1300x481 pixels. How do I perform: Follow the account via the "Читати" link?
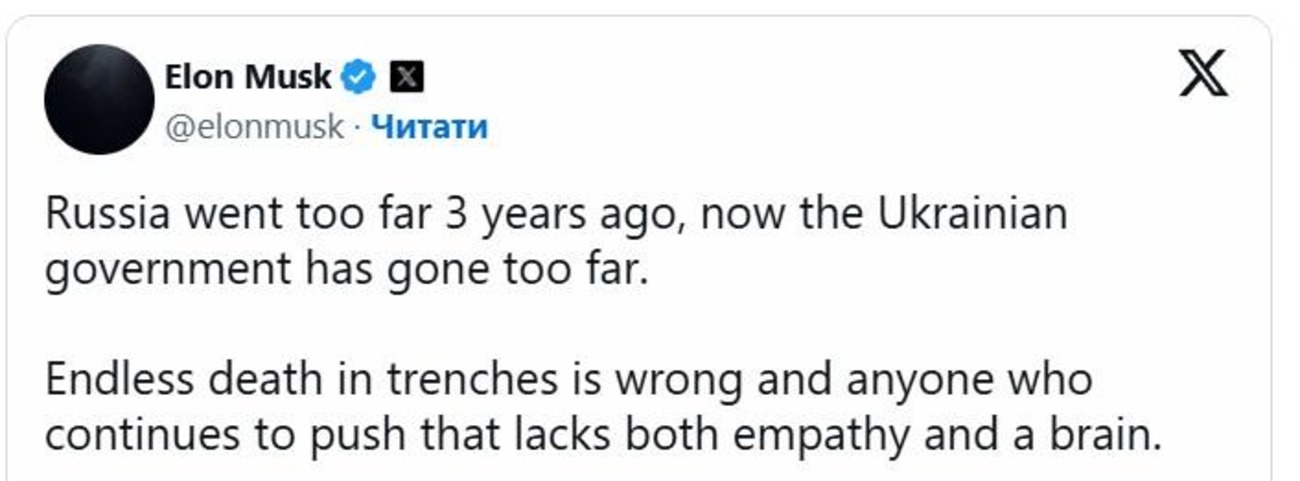tap(429, 127)
